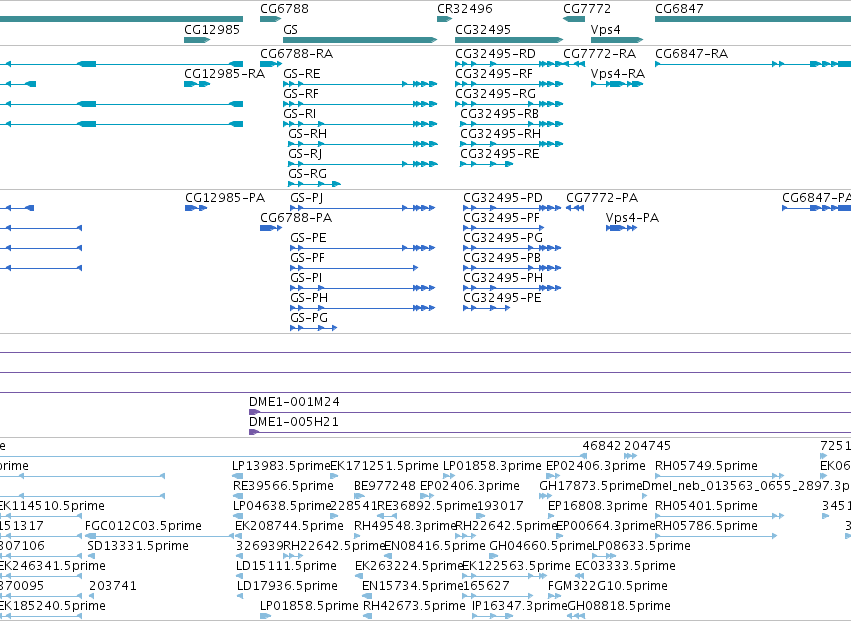
Task: Select protein CG32495-PB
Action: pyautogui.click(x=512, y=268)
